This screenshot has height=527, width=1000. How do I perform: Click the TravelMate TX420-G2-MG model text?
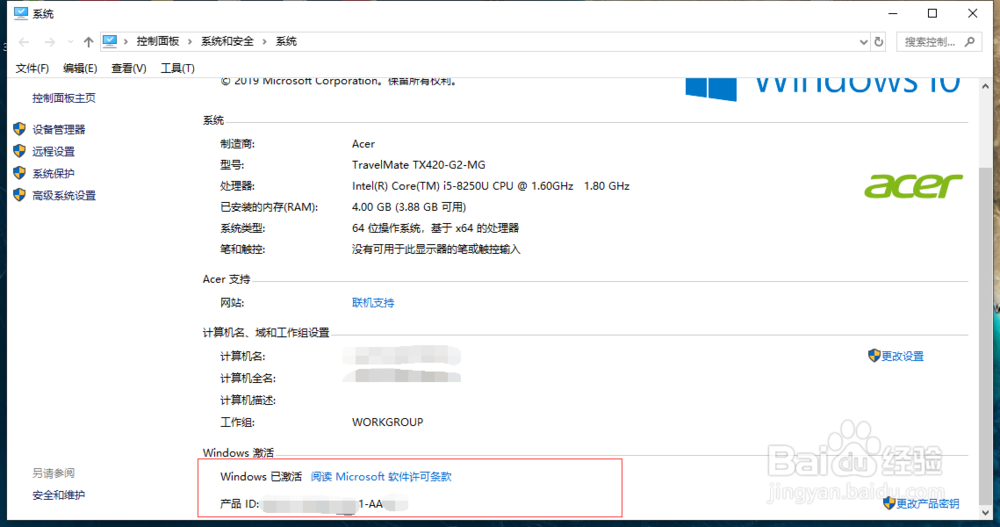point(418,165)
